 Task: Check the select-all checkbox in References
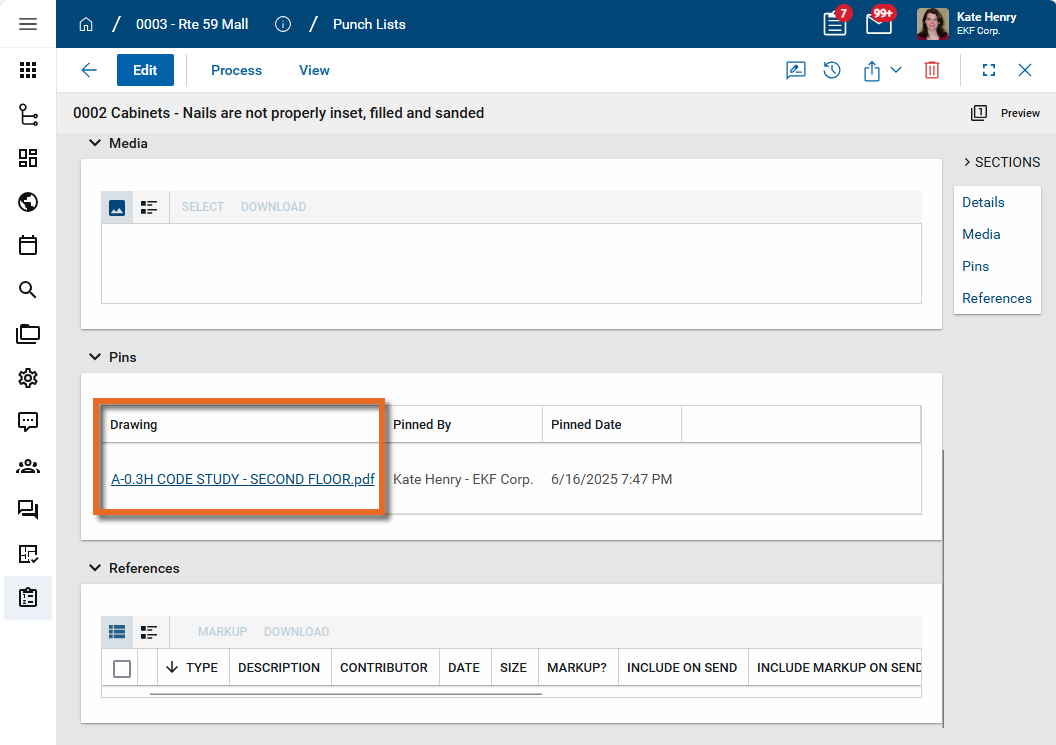(122, 668)
